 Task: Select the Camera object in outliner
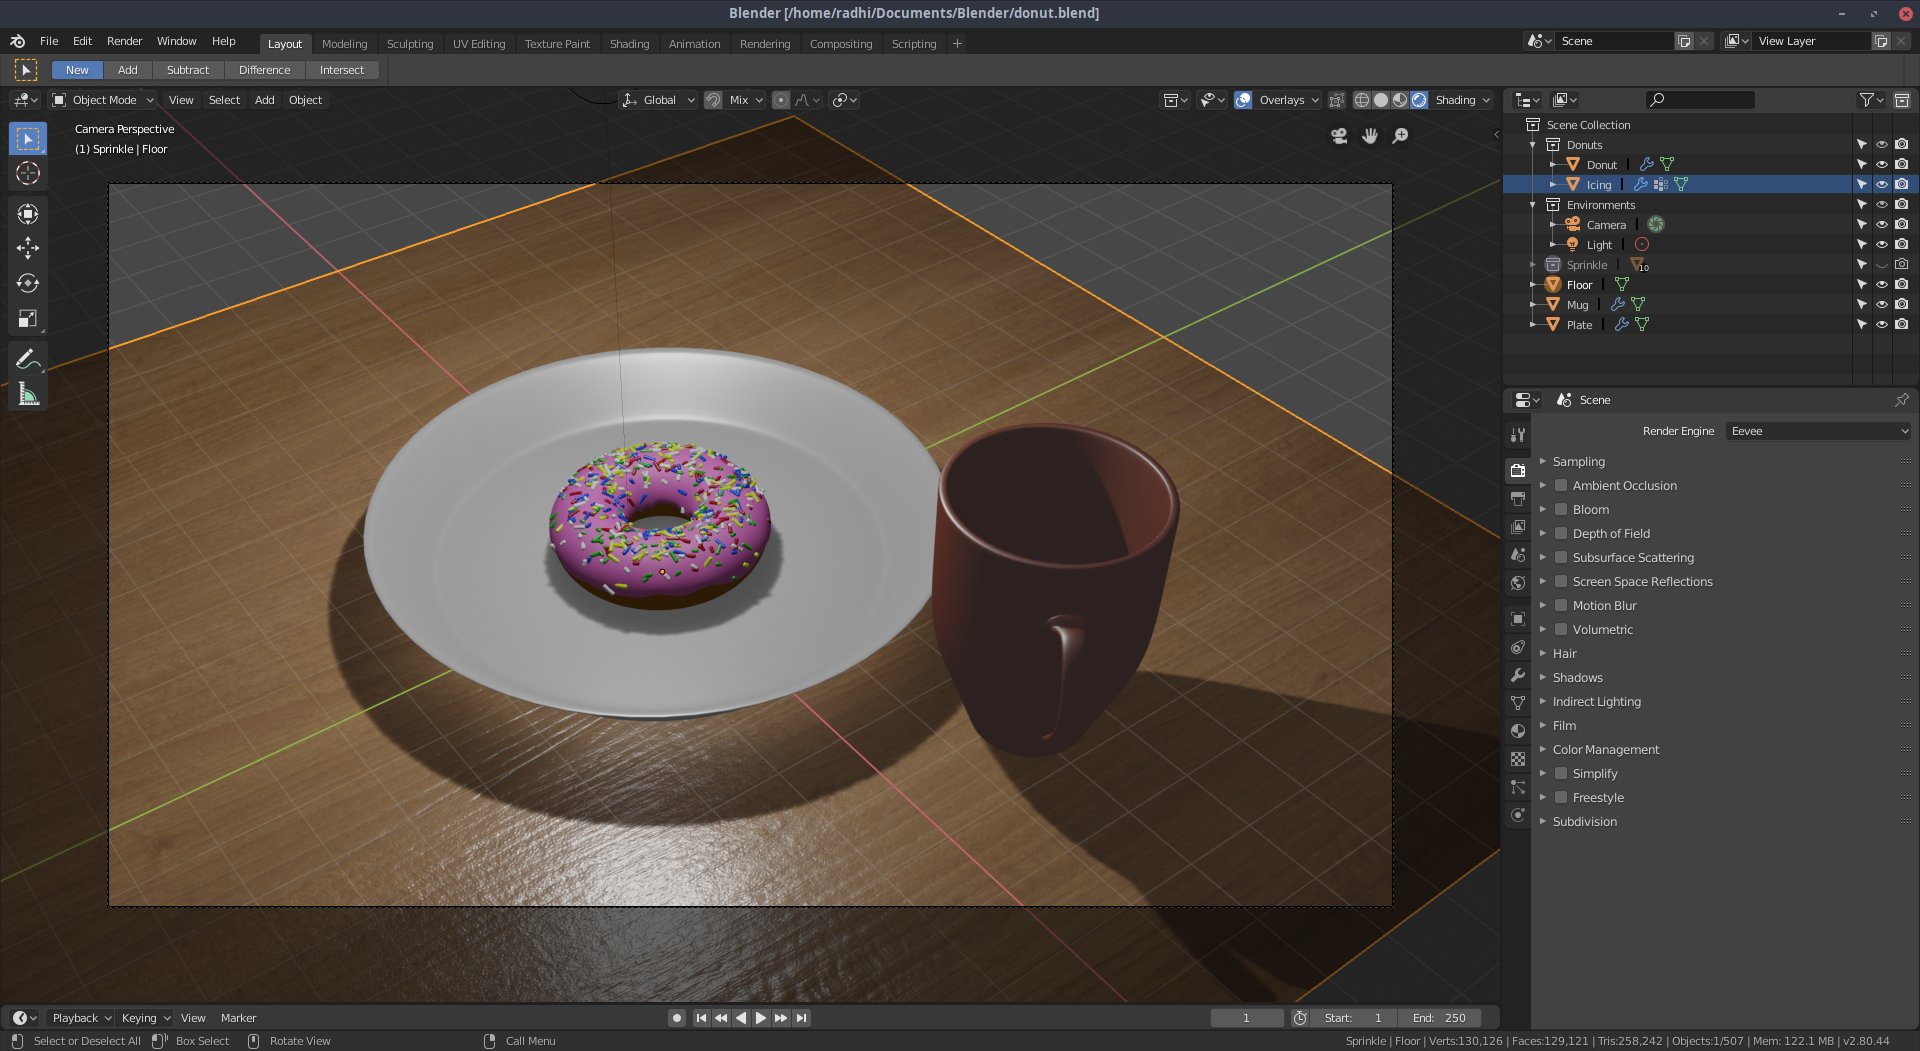click(1605, 225)
